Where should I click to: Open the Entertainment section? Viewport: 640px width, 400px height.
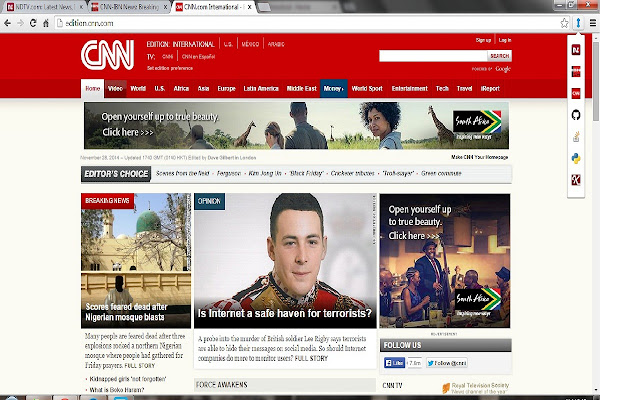pos(410,89)
